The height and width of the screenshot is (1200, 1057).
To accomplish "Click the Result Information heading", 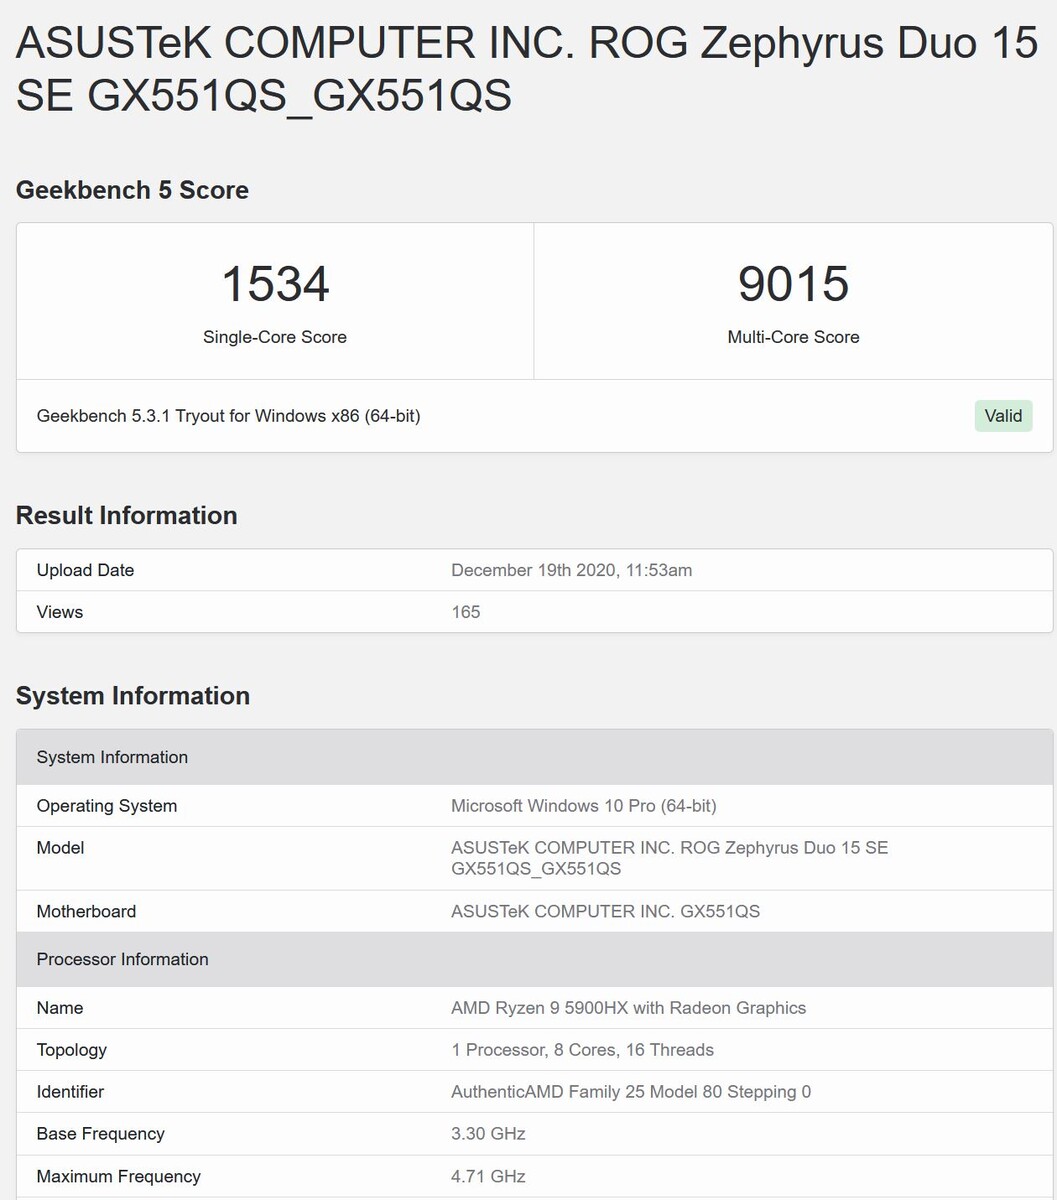I will [127, 515].
